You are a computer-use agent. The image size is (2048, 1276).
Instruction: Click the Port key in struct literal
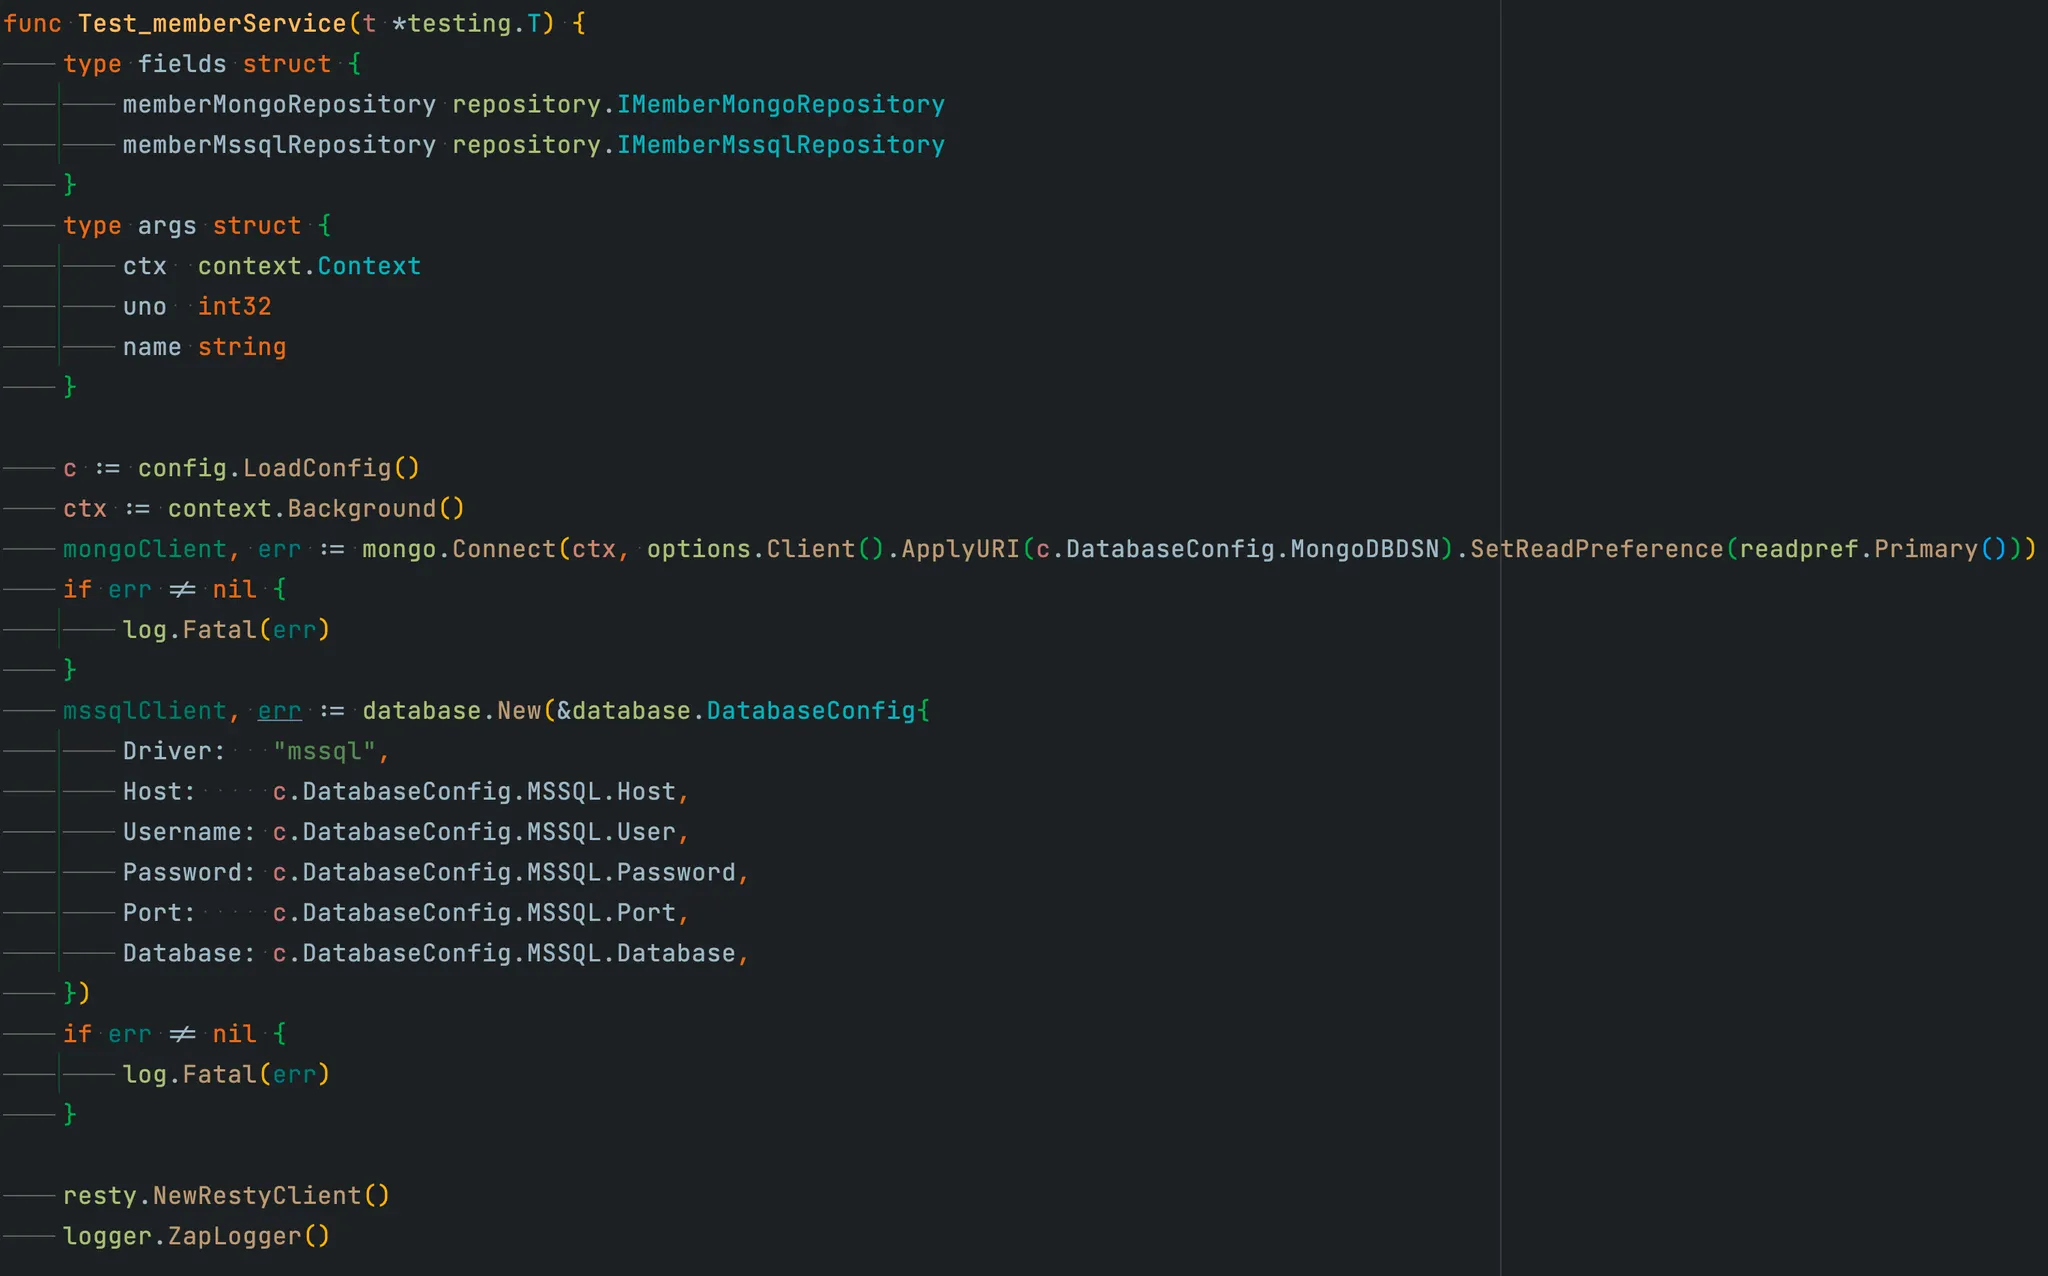pos(152,913)
